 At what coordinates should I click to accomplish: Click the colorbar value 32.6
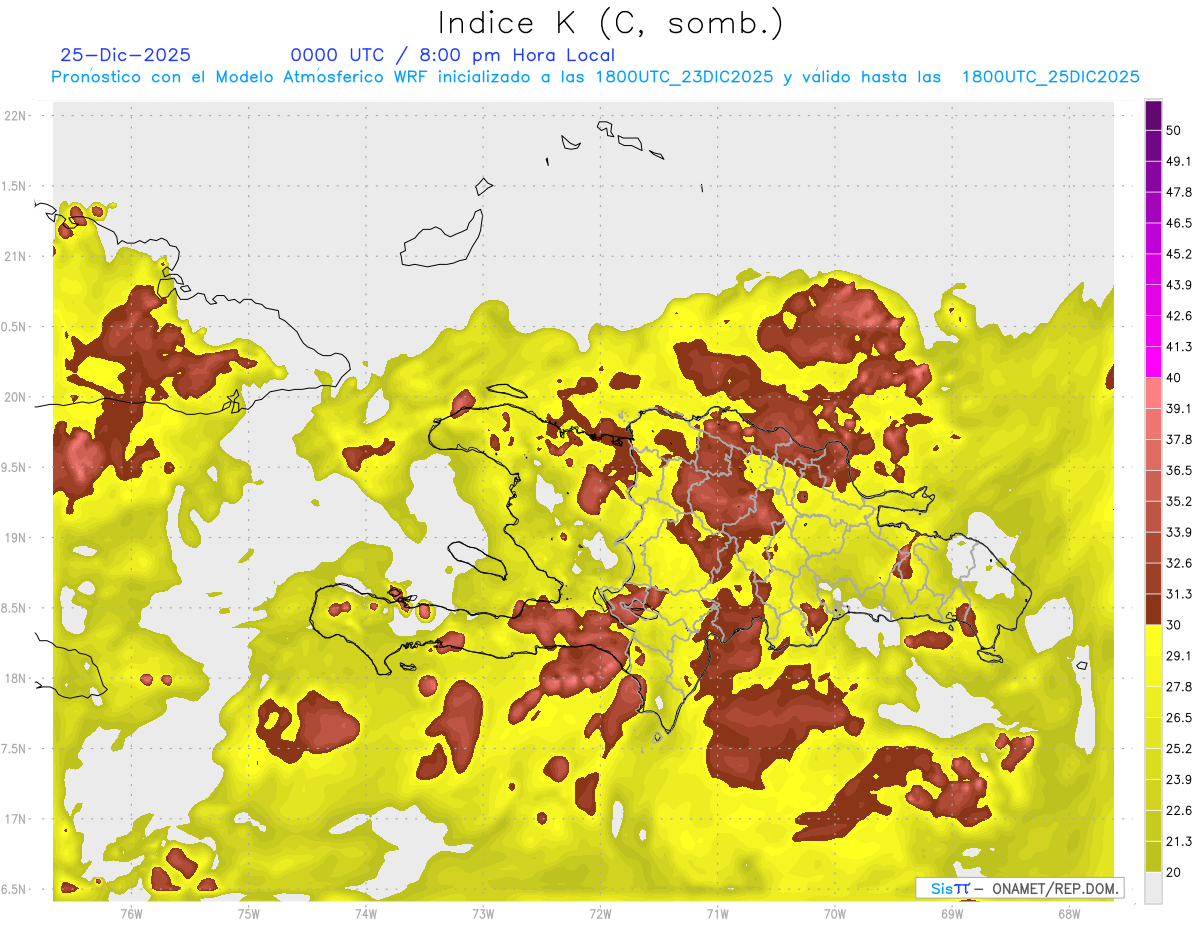[x=1179, y=563]
